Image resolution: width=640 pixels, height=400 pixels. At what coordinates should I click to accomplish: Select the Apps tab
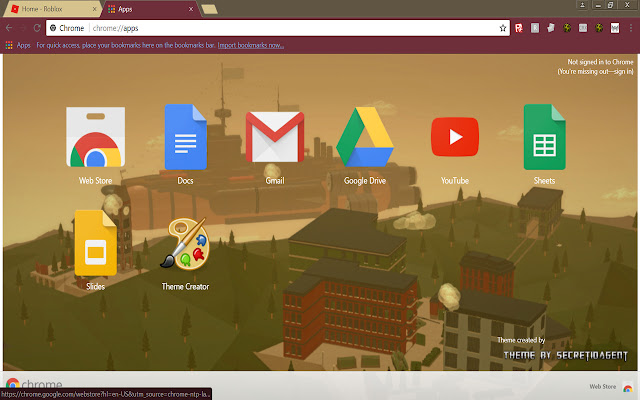click(x=149, y=9)
